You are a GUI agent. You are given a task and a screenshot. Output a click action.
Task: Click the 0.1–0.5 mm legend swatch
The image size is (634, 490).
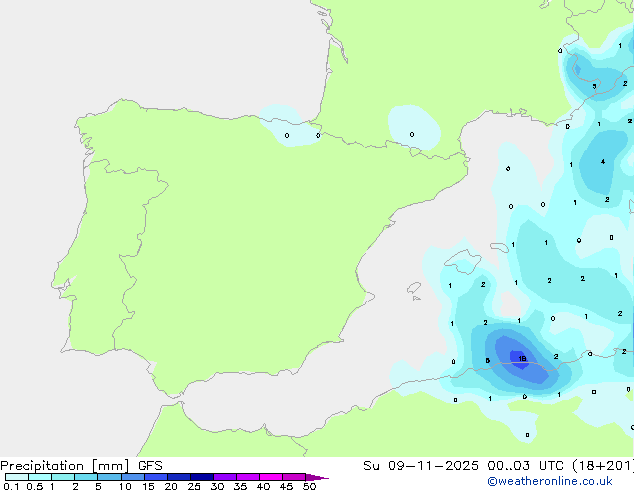(x=17, y=477)
